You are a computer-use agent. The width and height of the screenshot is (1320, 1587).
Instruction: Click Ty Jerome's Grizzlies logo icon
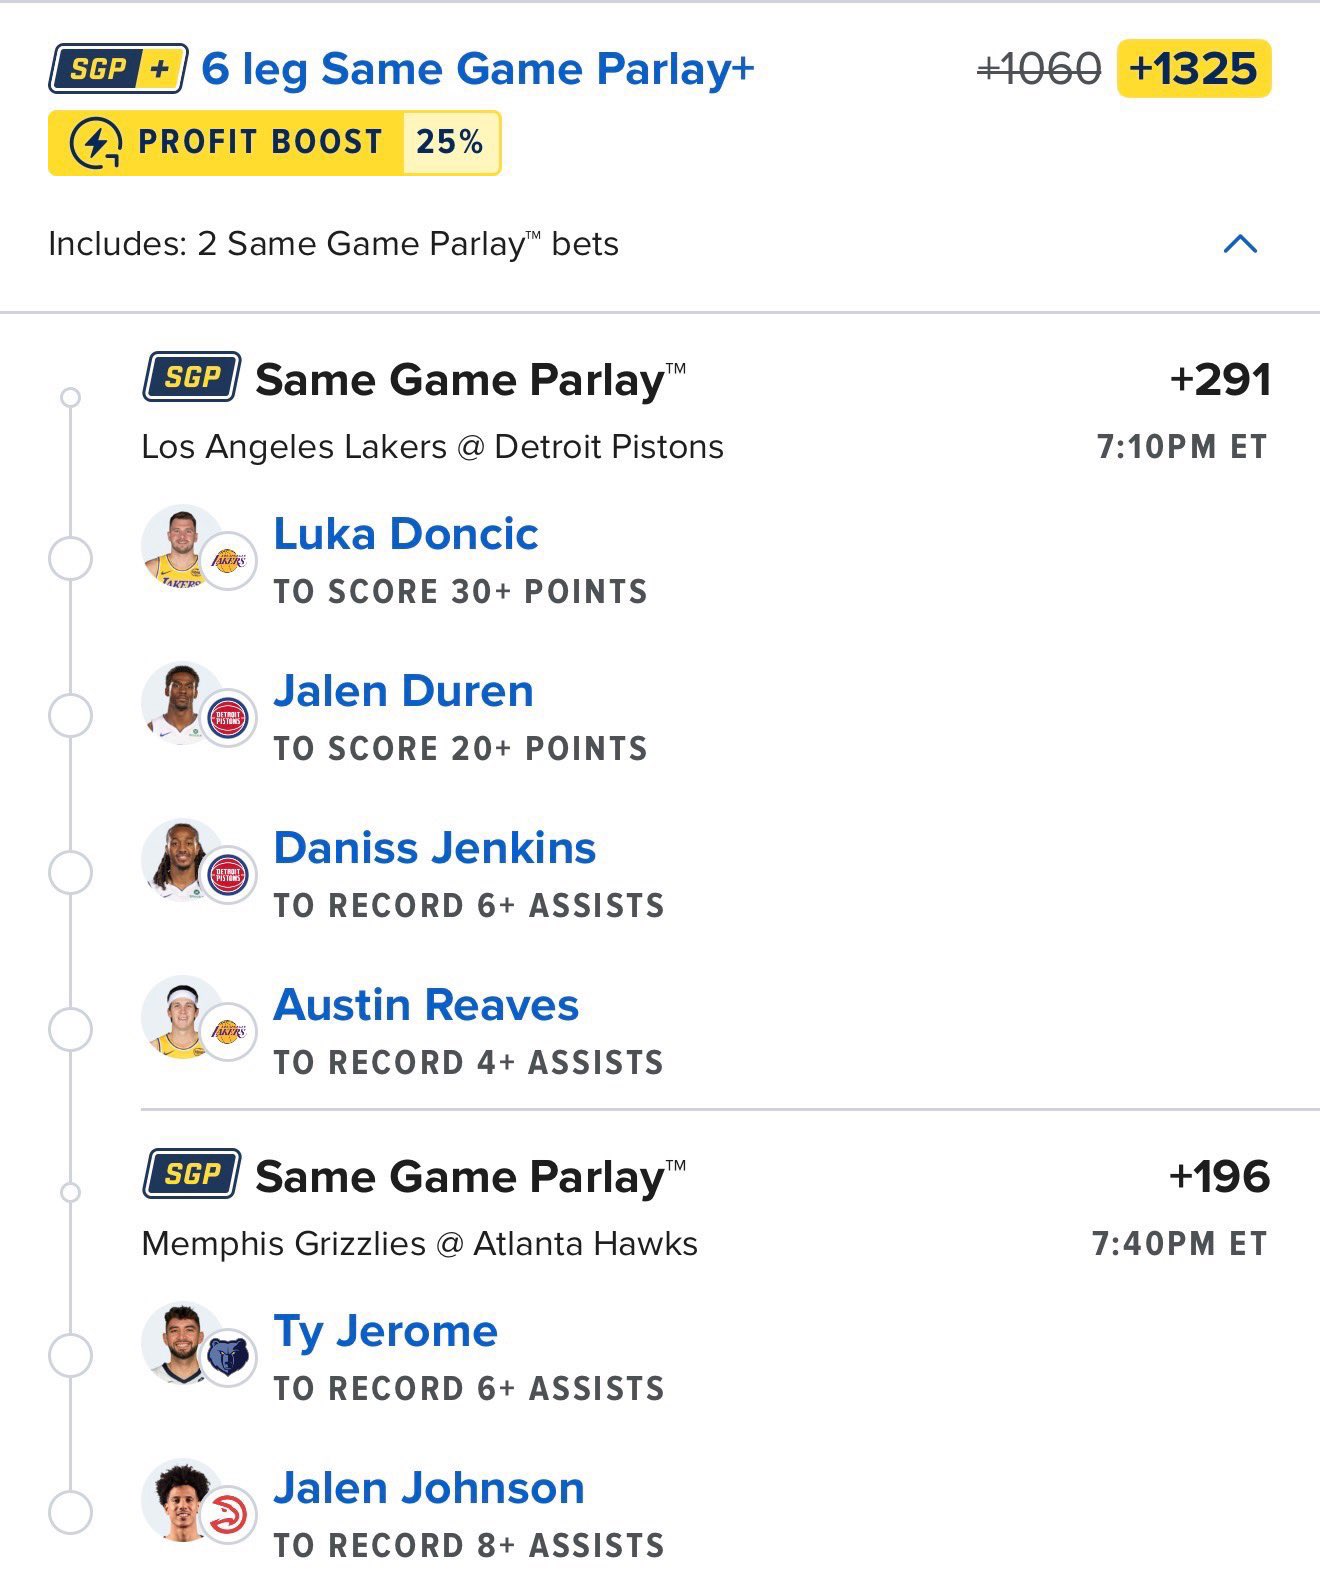(229, 1358)
